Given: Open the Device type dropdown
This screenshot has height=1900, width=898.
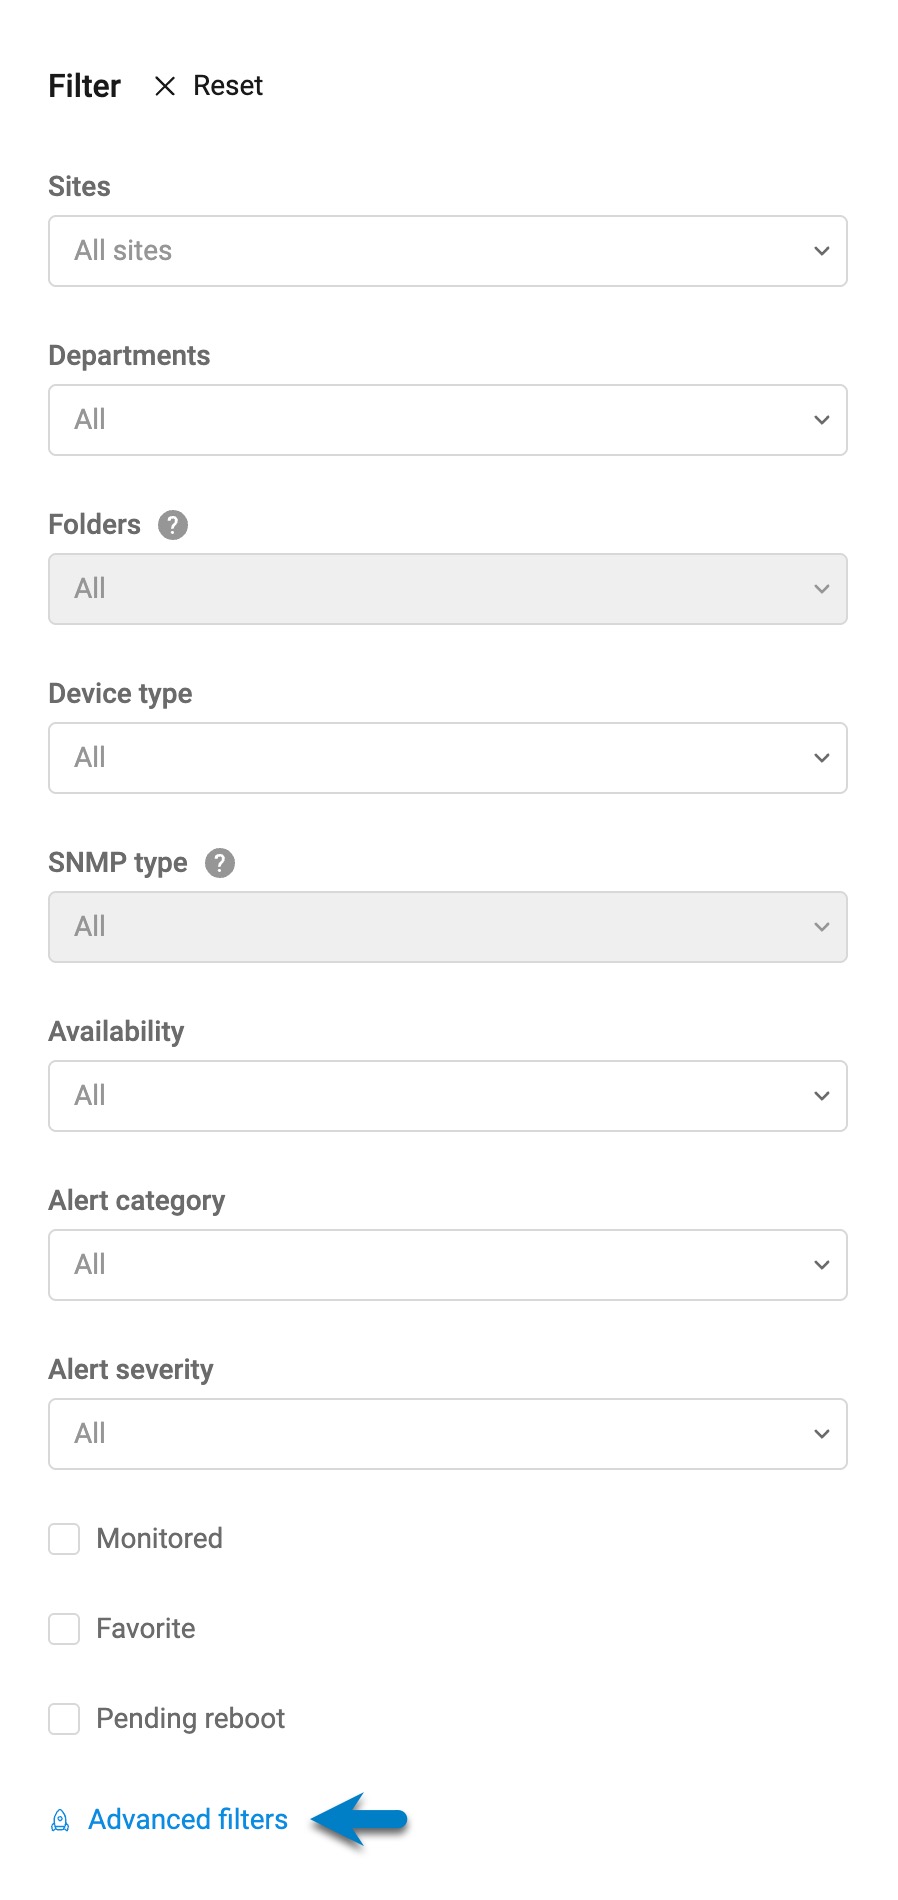Looking at the screenshot, I should point(447,757).
